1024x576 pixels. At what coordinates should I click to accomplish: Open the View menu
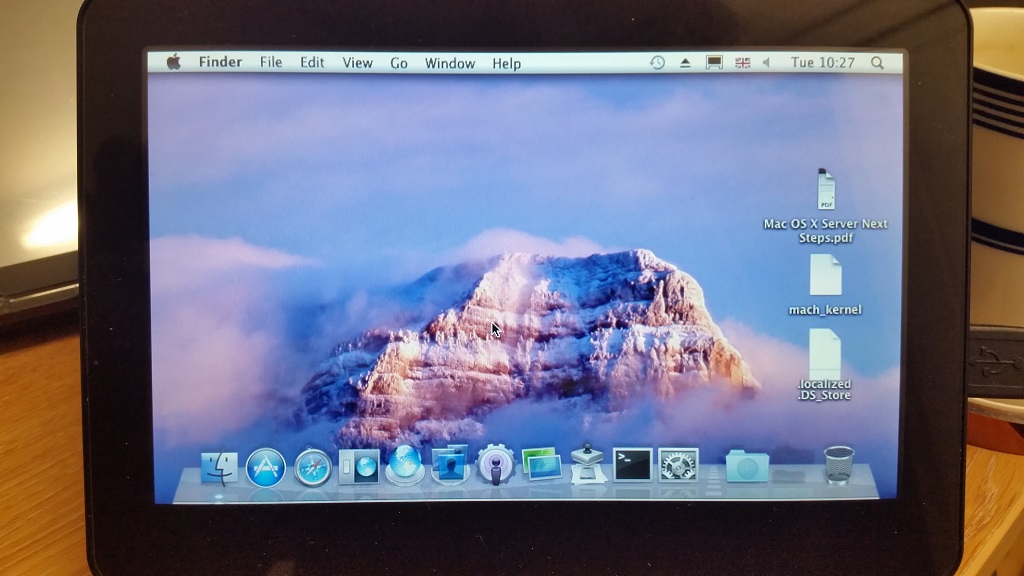click(x=357, y=63)
